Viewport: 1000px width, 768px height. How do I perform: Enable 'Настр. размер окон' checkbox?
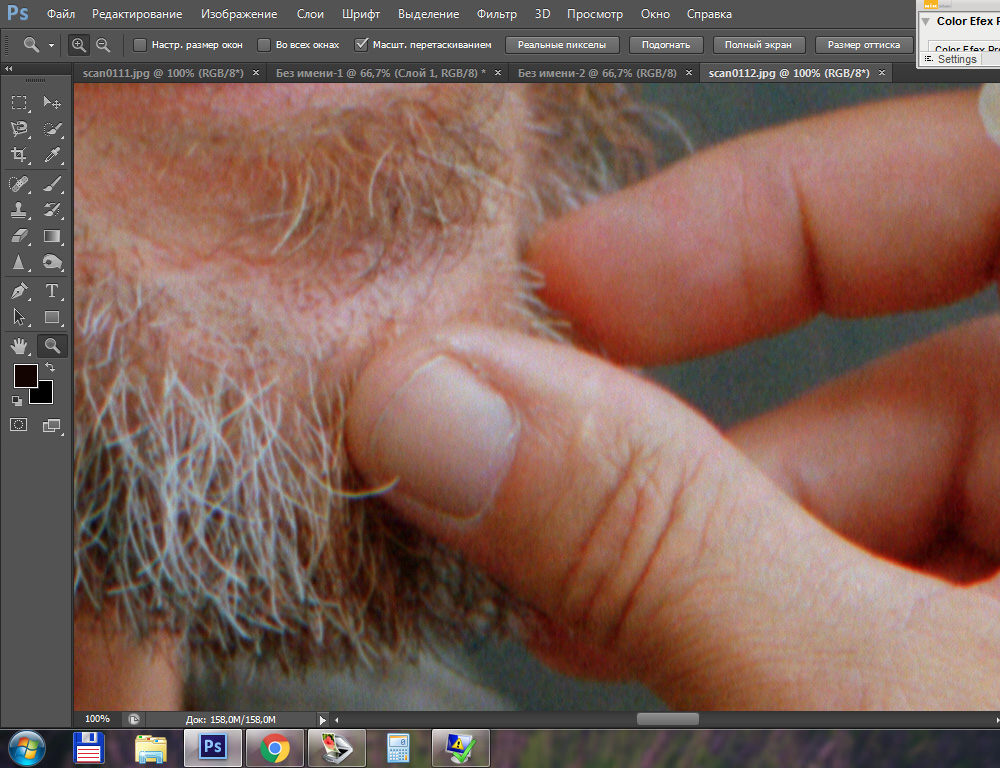(139, 45)
